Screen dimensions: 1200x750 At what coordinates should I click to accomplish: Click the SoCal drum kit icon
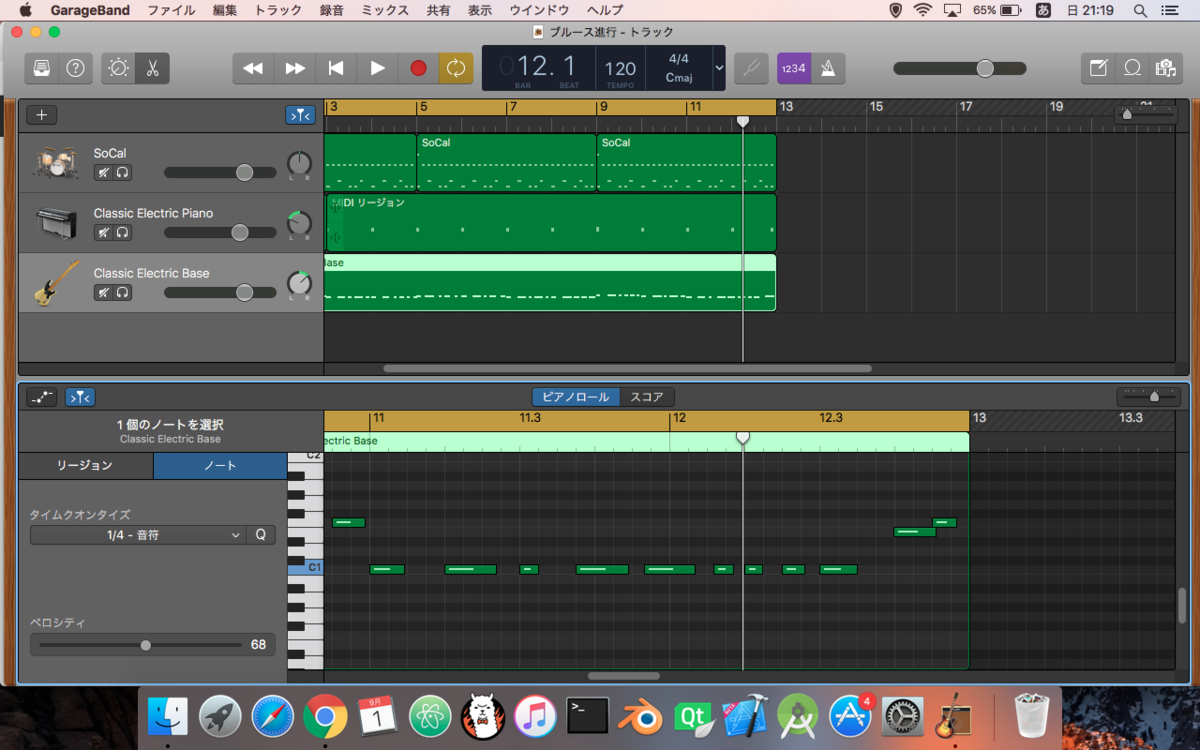tap(56, 163)
